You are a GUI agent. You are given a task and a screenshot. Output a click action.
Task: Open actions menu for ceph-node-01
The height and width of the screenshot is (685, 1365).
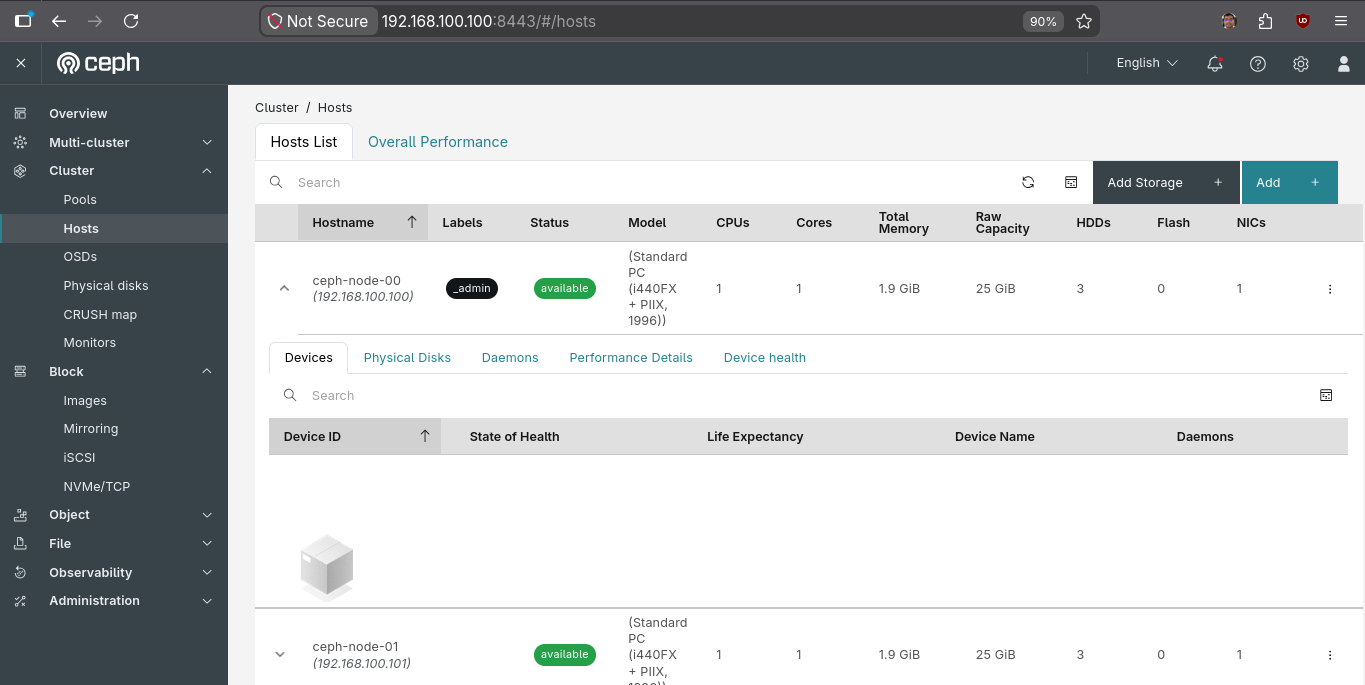pos(1330,655)
